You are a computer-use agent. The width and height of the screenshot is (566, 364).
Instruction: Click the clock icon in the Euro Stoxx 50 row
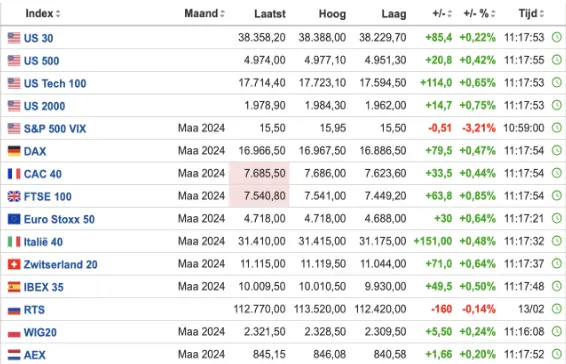pos(557,218)
